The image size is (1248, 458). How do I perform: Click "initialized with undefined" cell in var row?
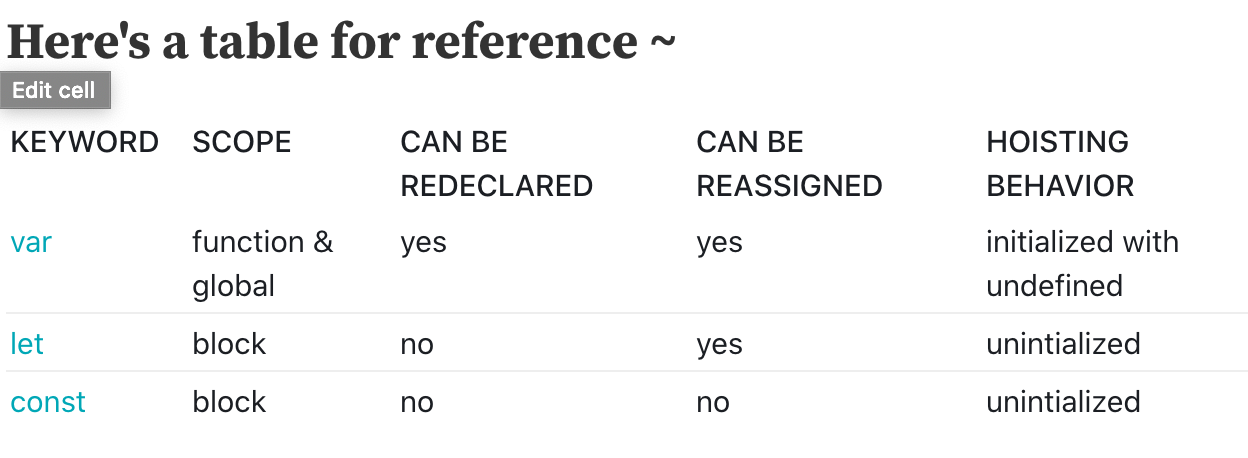1082,264
